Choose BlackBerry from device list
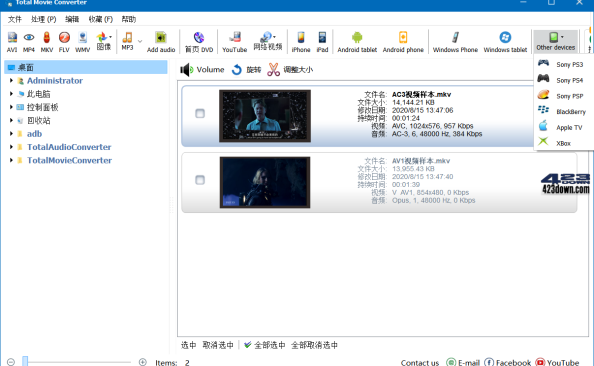The height and width of the screenshot is (366, 594). tap(563, 111)
